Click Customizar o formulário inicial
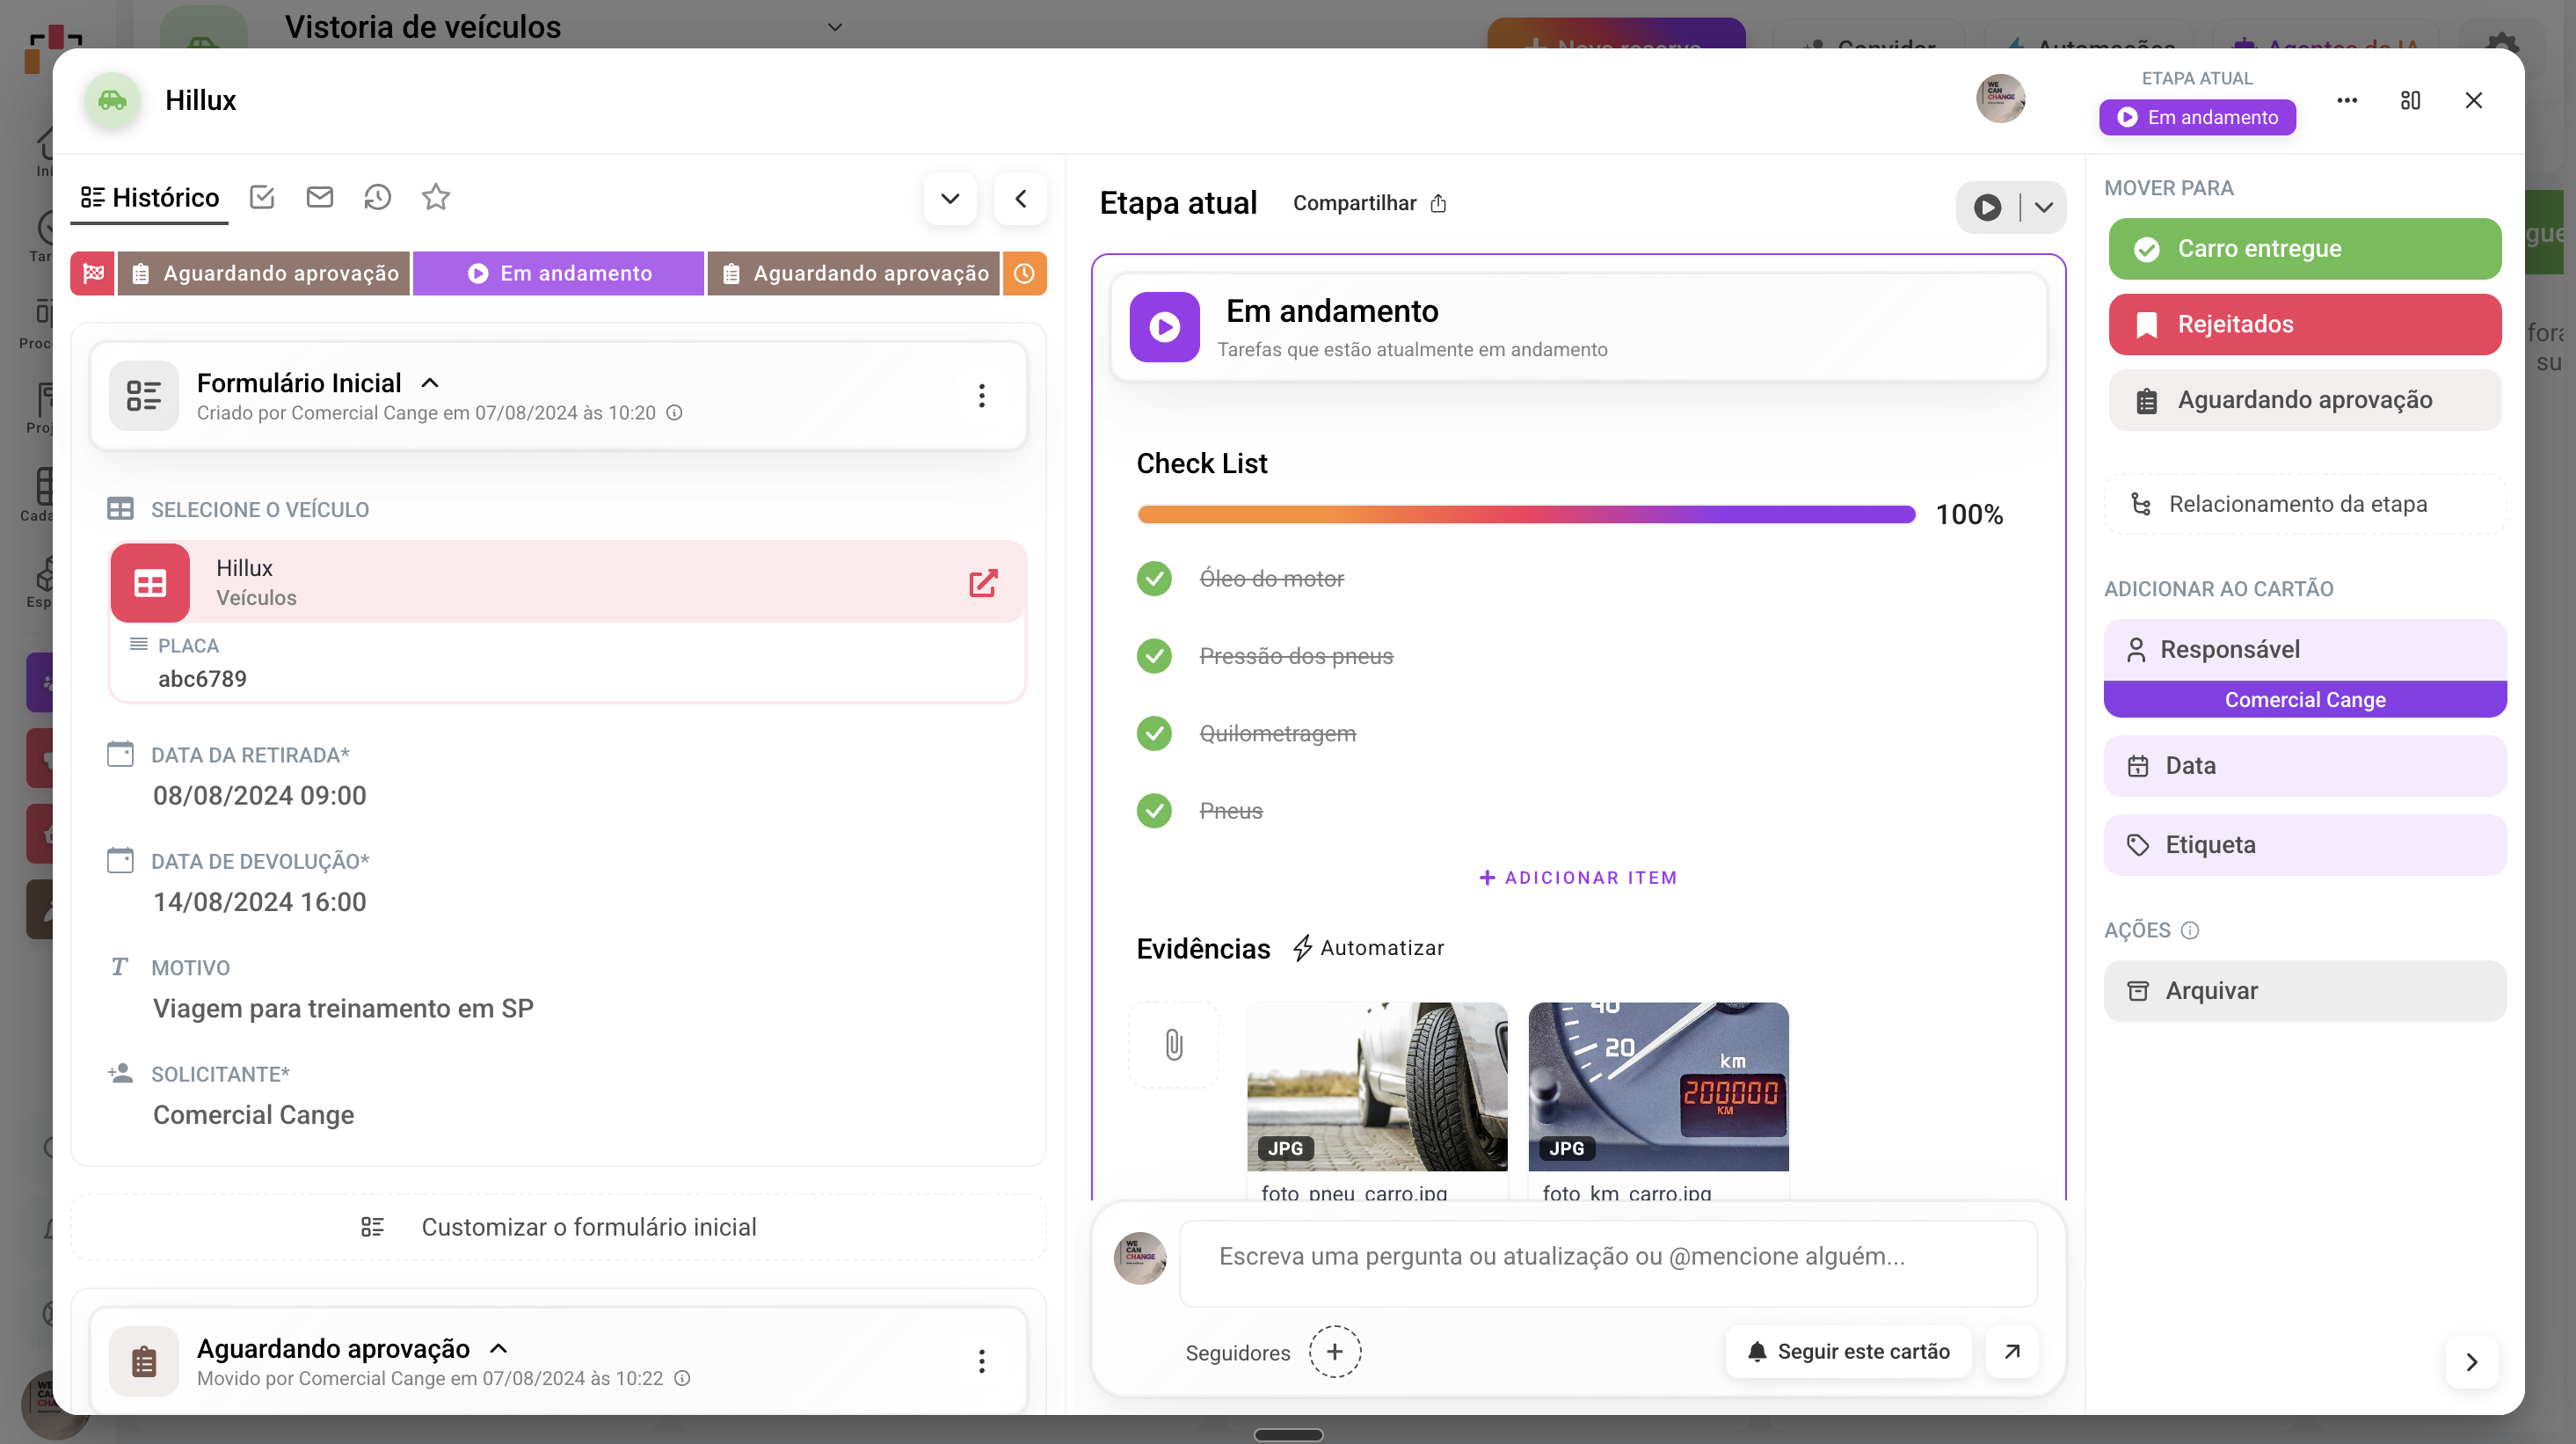The height and width of the screenshot is (1444, 2576). pos(559,1227)
